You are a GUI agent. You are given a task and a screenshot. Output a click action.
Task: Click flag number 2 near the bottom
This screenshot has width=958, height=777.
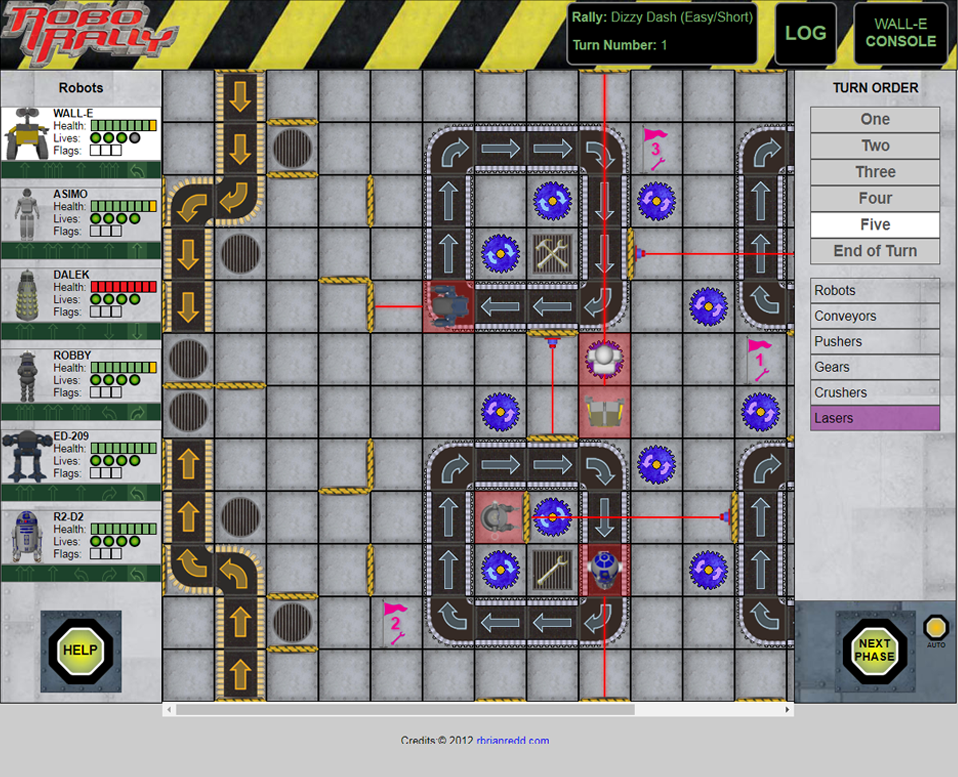[x=394, y=622]
